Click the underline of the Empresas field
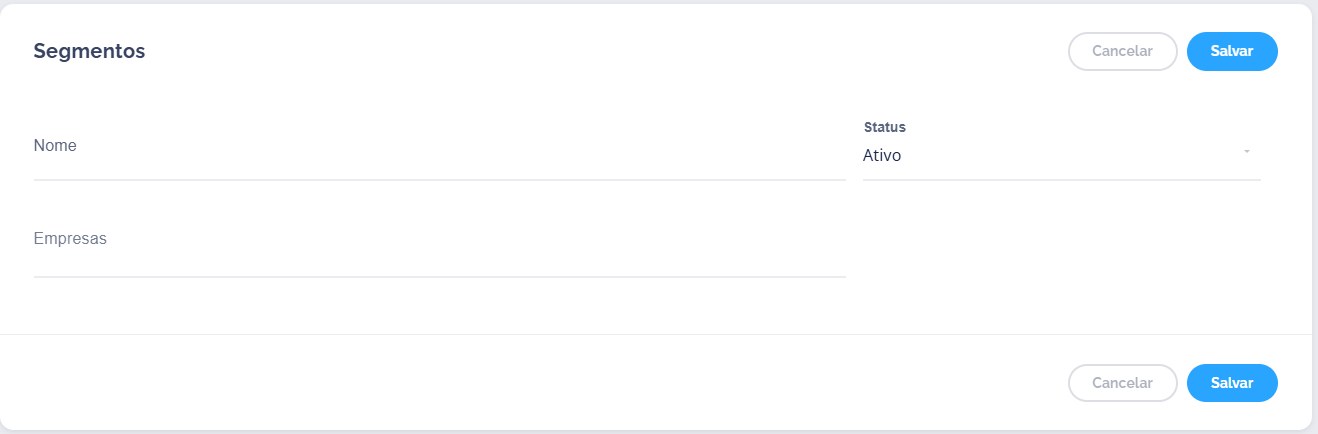 (x=439, y=276)
